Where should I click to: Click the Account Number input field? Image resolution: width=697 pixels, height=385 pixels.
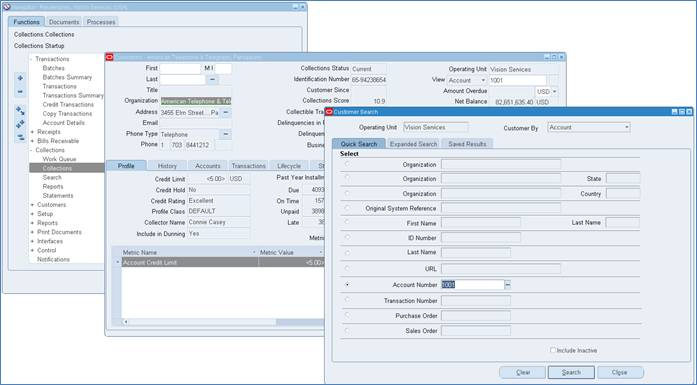click(473, 285)
